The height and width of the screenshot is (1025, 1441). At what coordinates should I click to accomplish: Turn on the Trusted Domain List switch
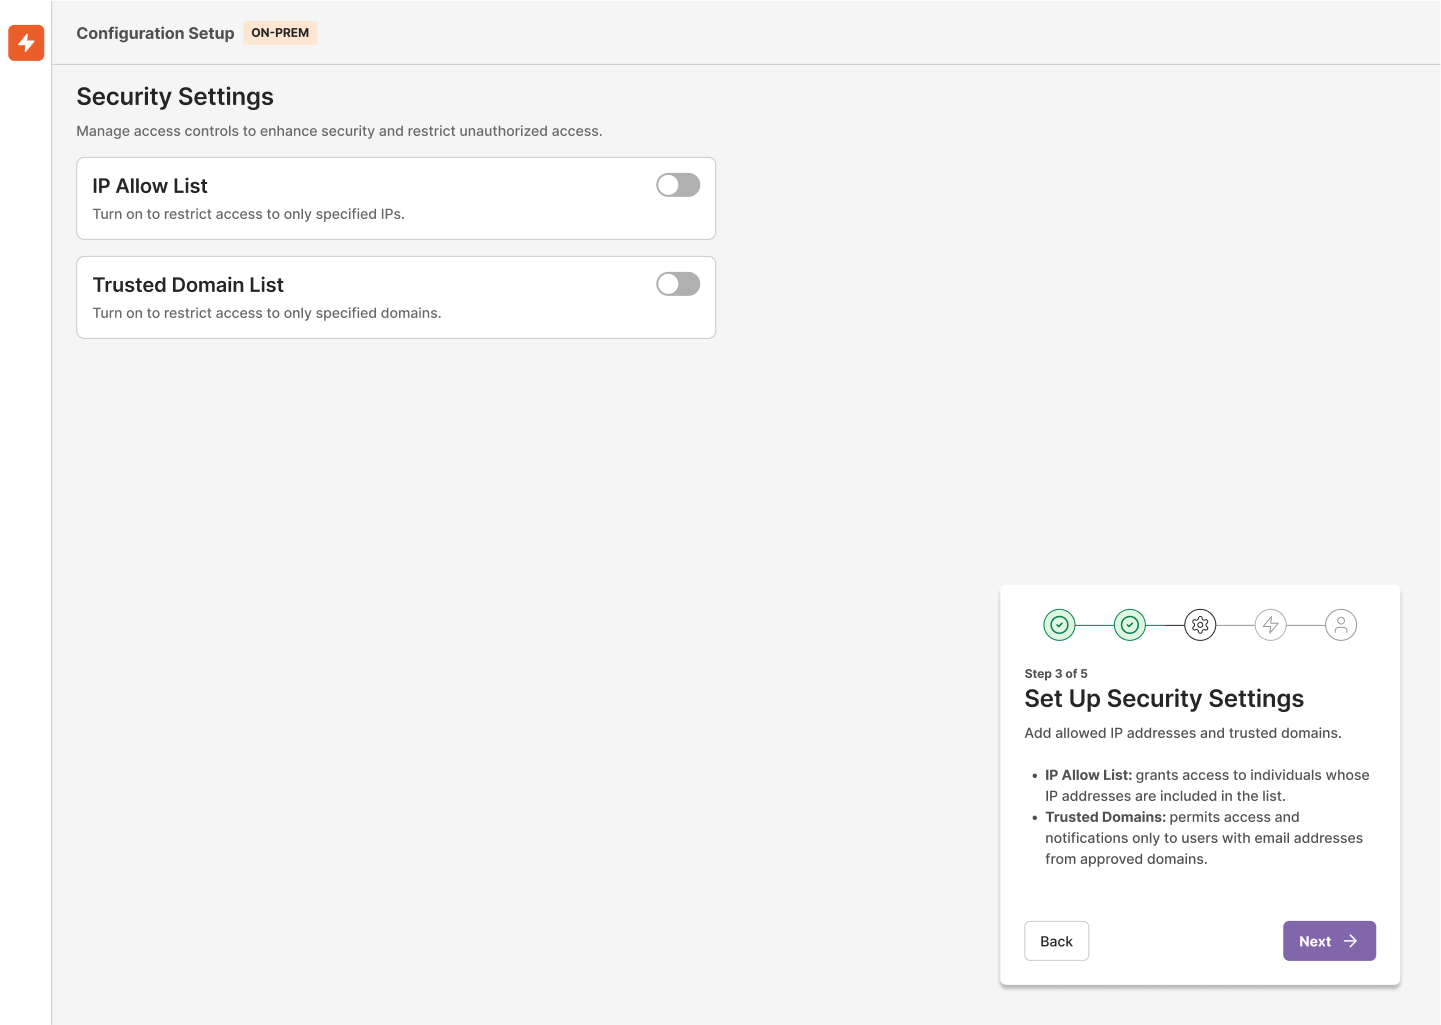[x=677, y=283]
